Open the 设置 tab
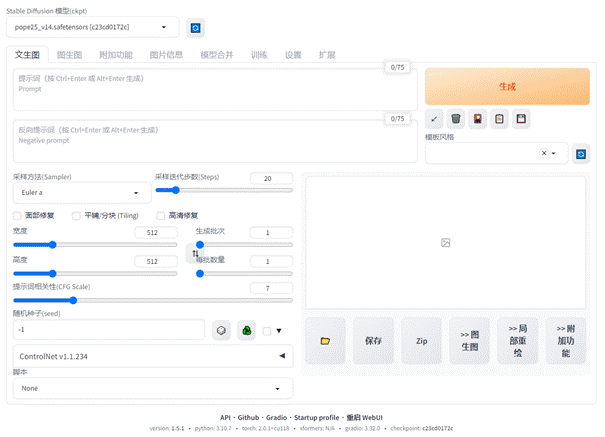 click(x=293, y=55)
